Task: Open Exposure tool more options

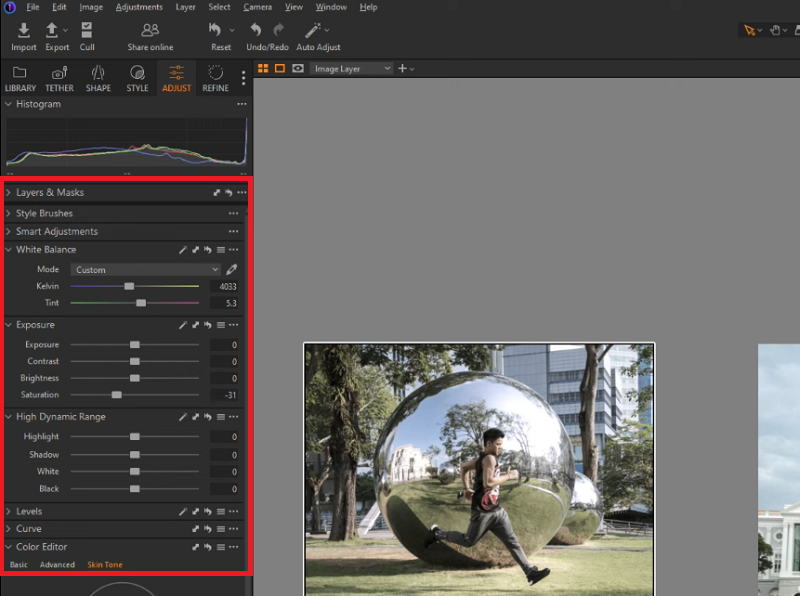Action: 234,325
